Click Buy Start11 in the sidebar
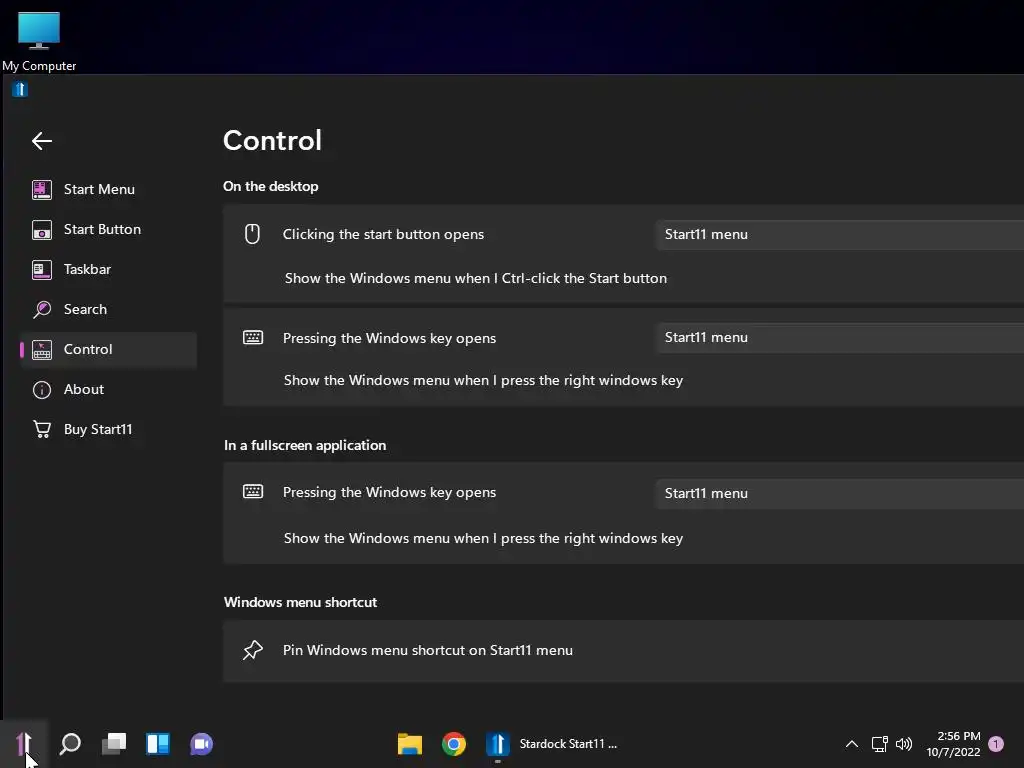Screen dimensions: 1024x768 point(108,429)
